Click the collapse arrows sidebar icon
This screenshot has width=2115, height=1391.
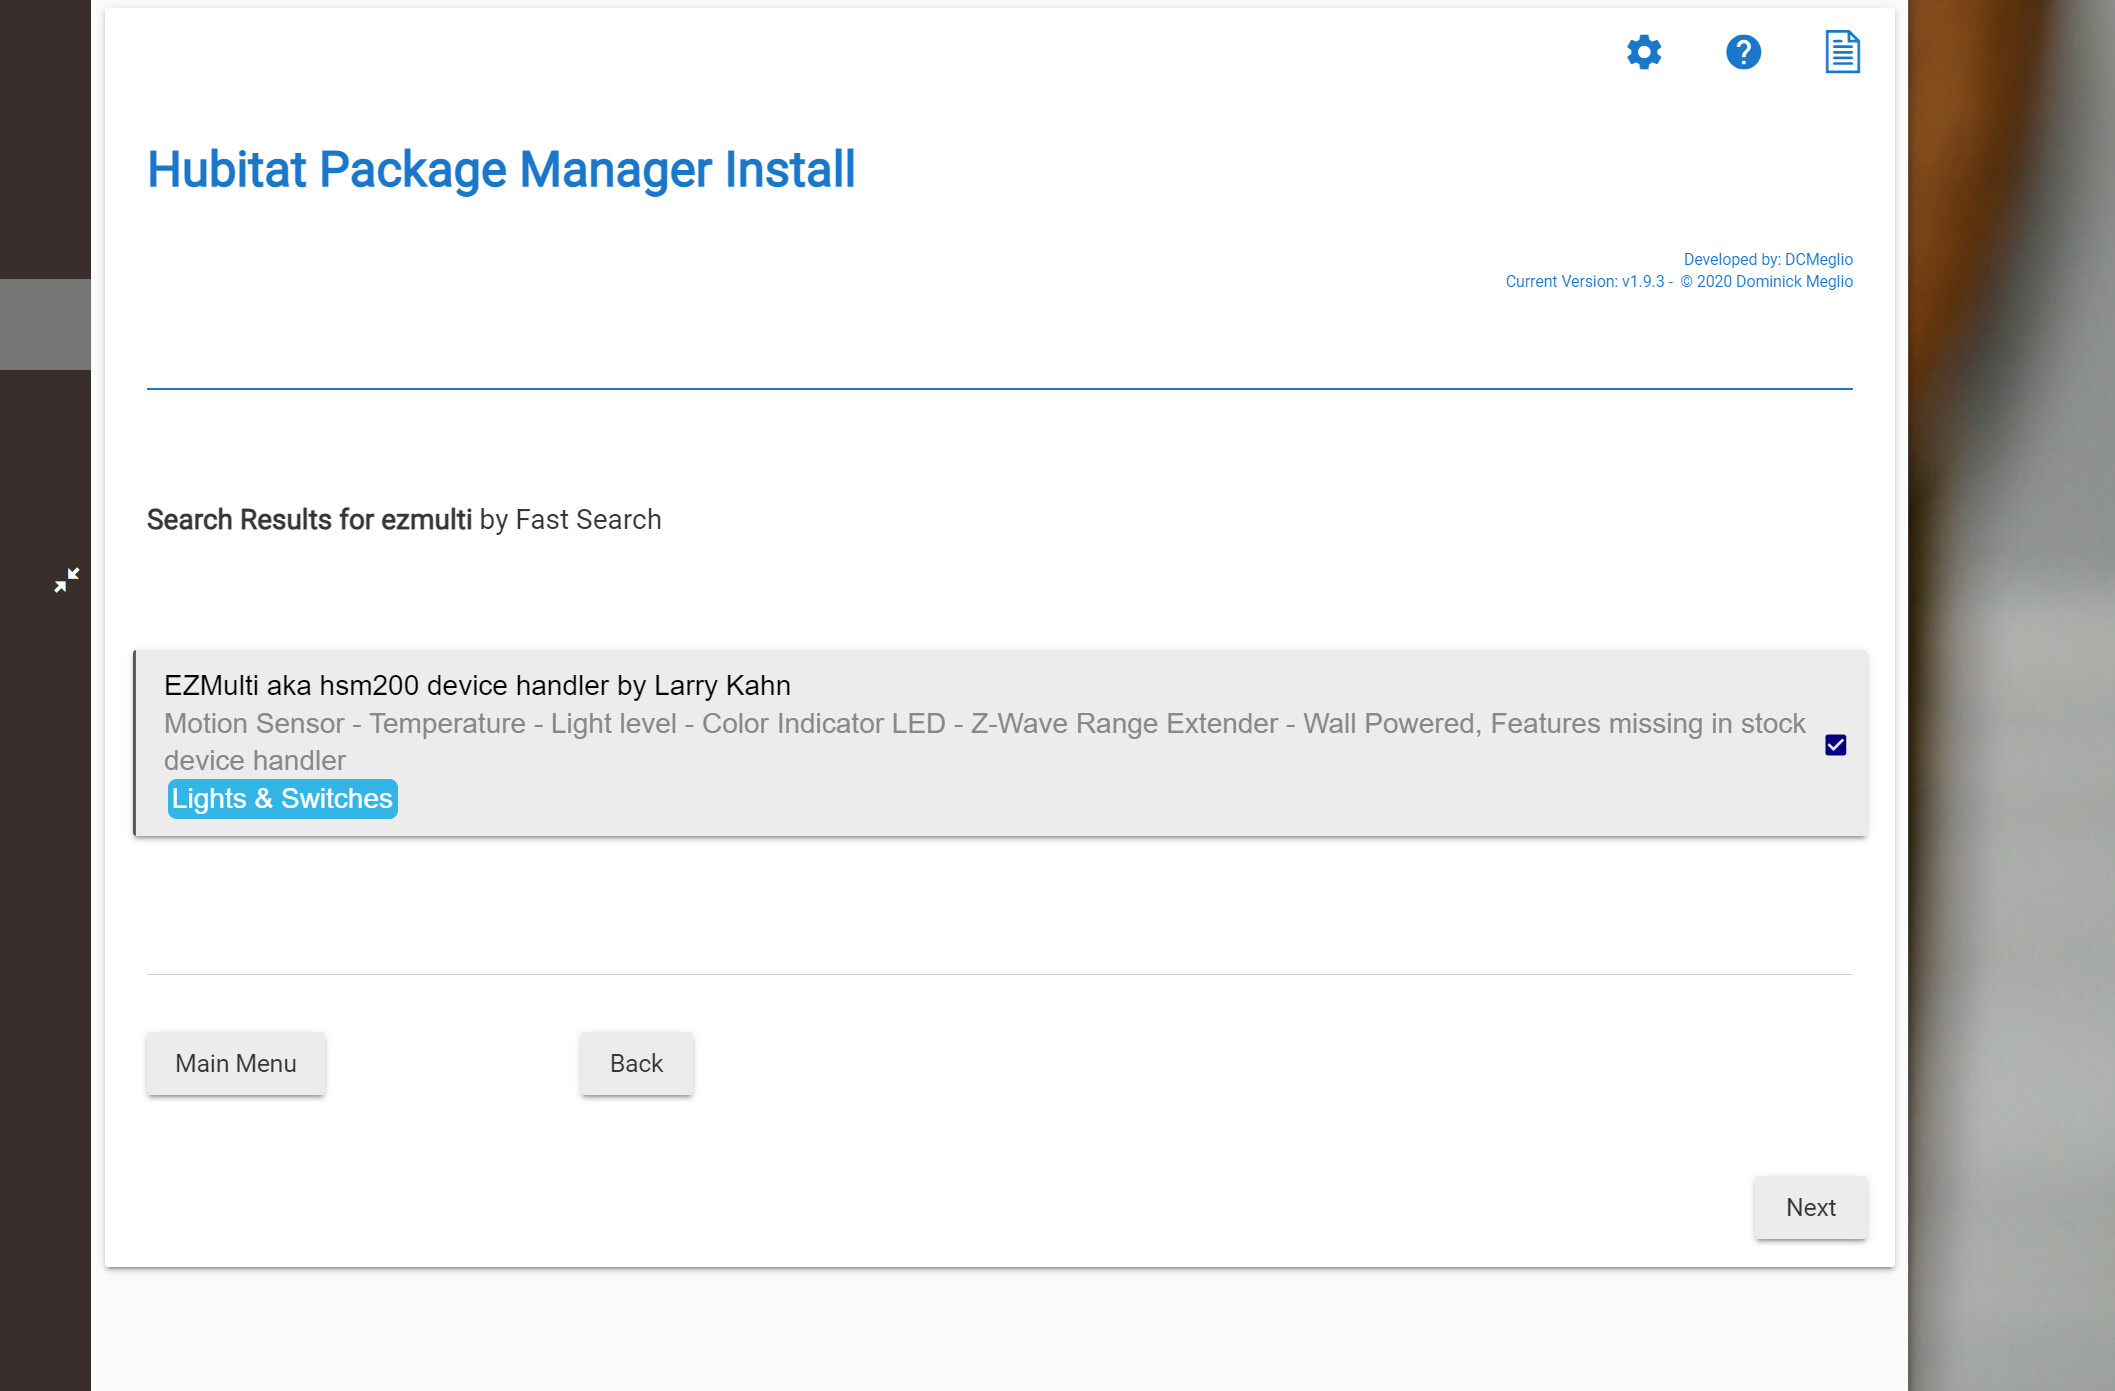67,580
